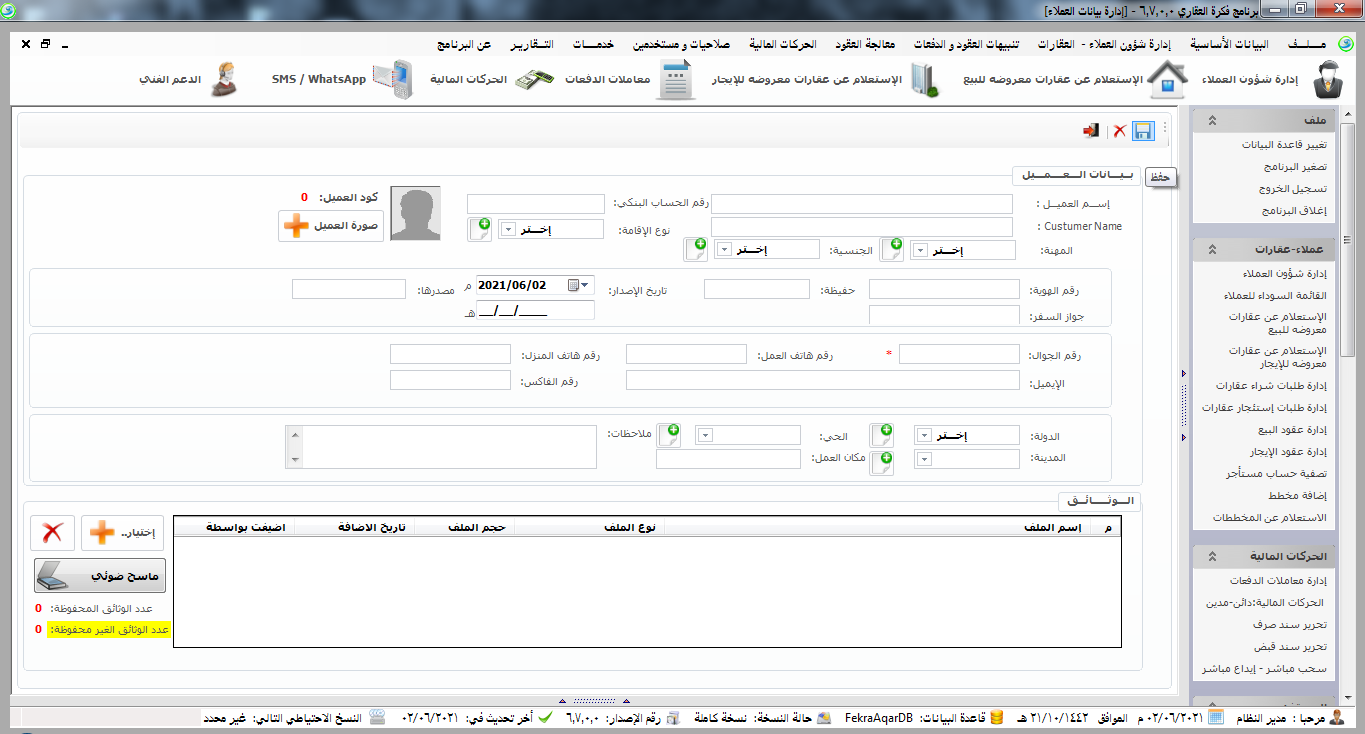This screenshot has width=1365, height=734.
Task: Open SMS / WhatsApp messaging tool
Action: point(342,79)
